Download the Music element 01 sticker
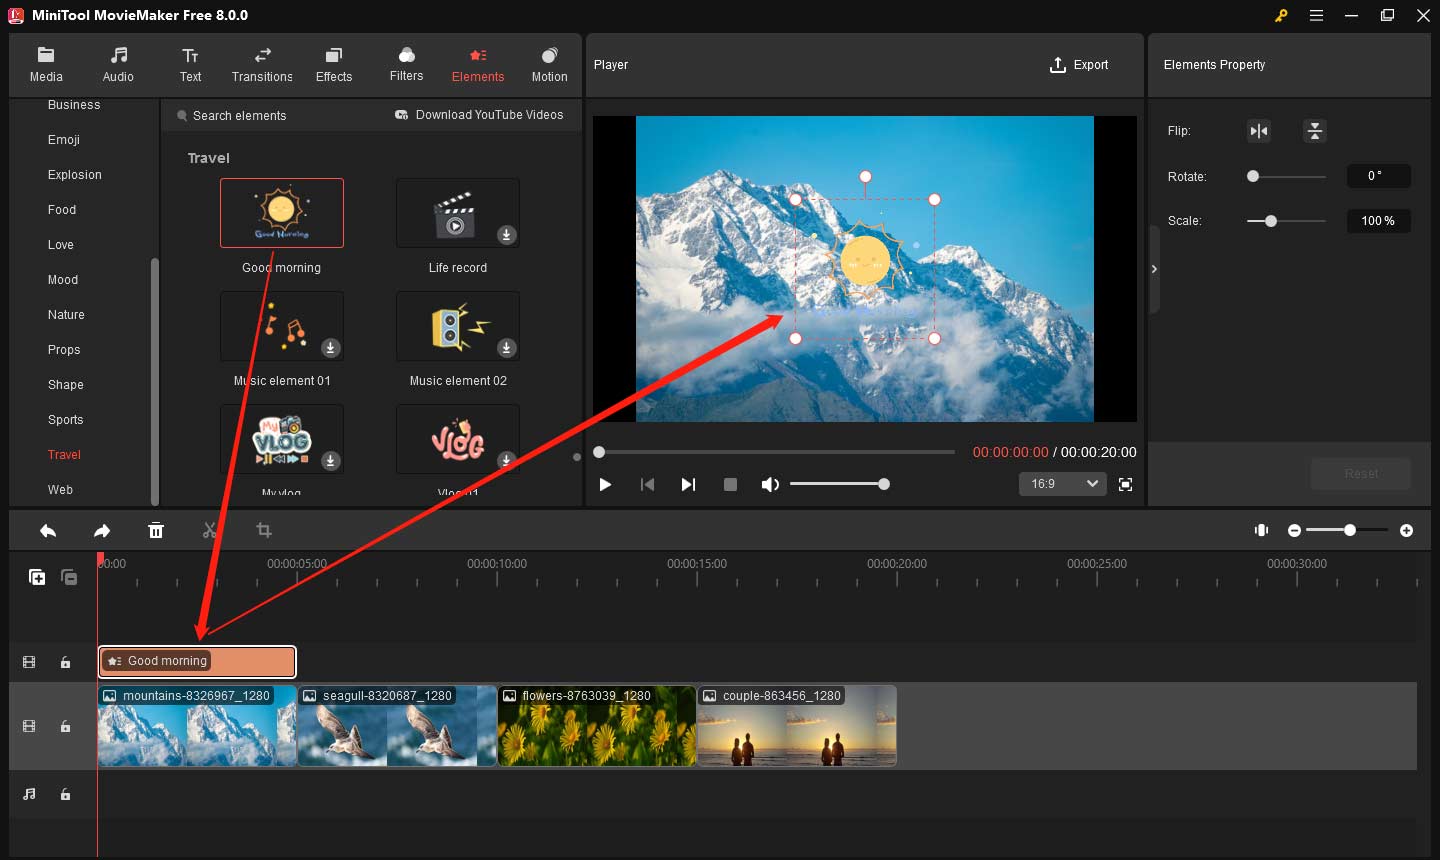The width and height of the screenshot is (1440, 860). coord(331,348)
